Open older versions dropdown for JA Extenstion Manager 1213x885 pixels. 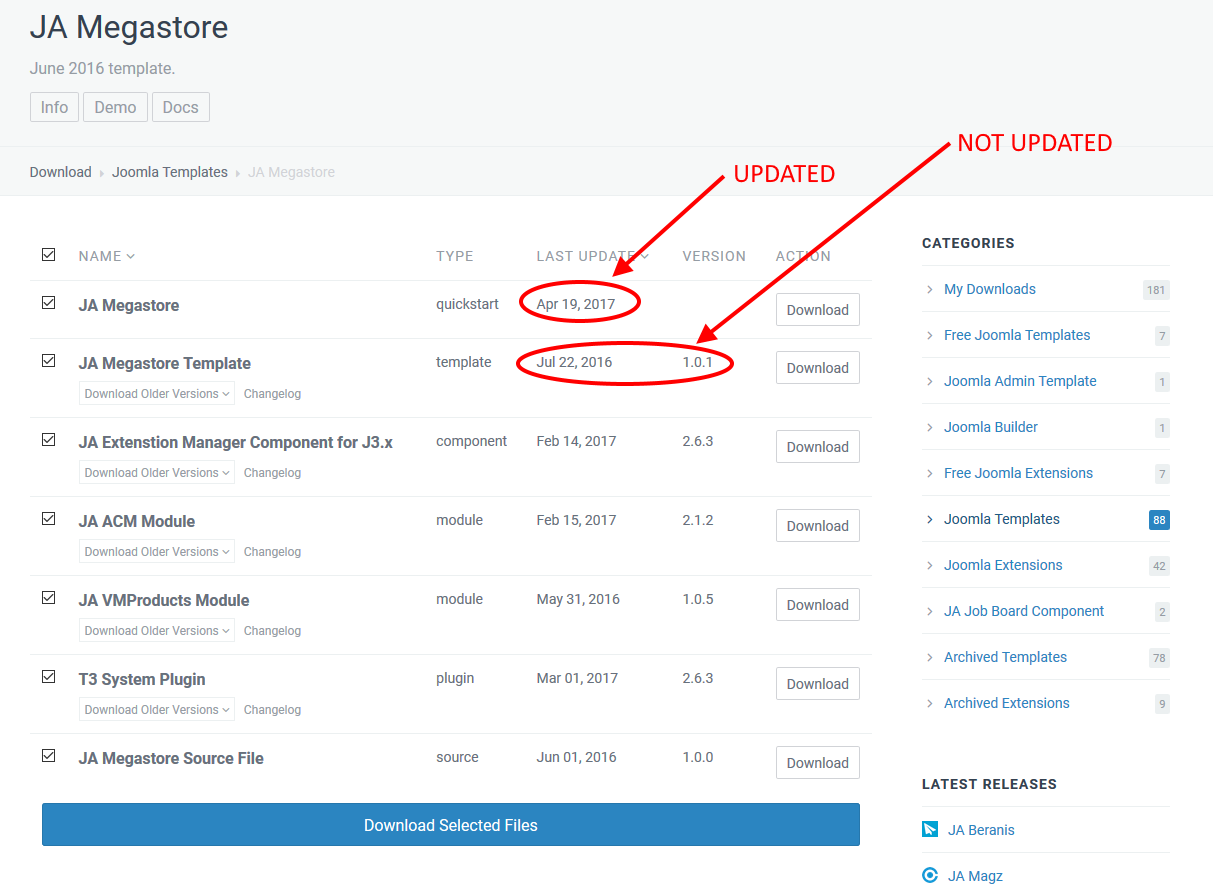[x=157, y=473]
